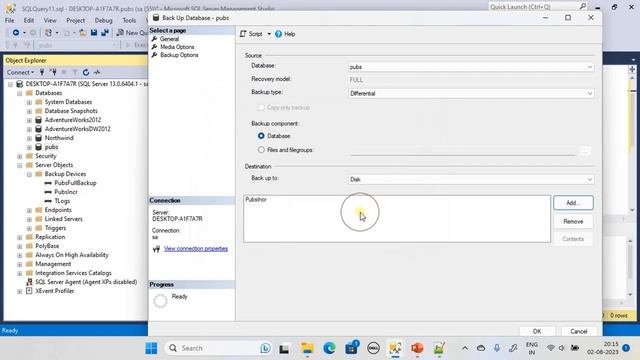Viewport: 640px width, 360px height.
Task: Open the Script dropdown arrow in backup dialog
Action: (269, 34)
